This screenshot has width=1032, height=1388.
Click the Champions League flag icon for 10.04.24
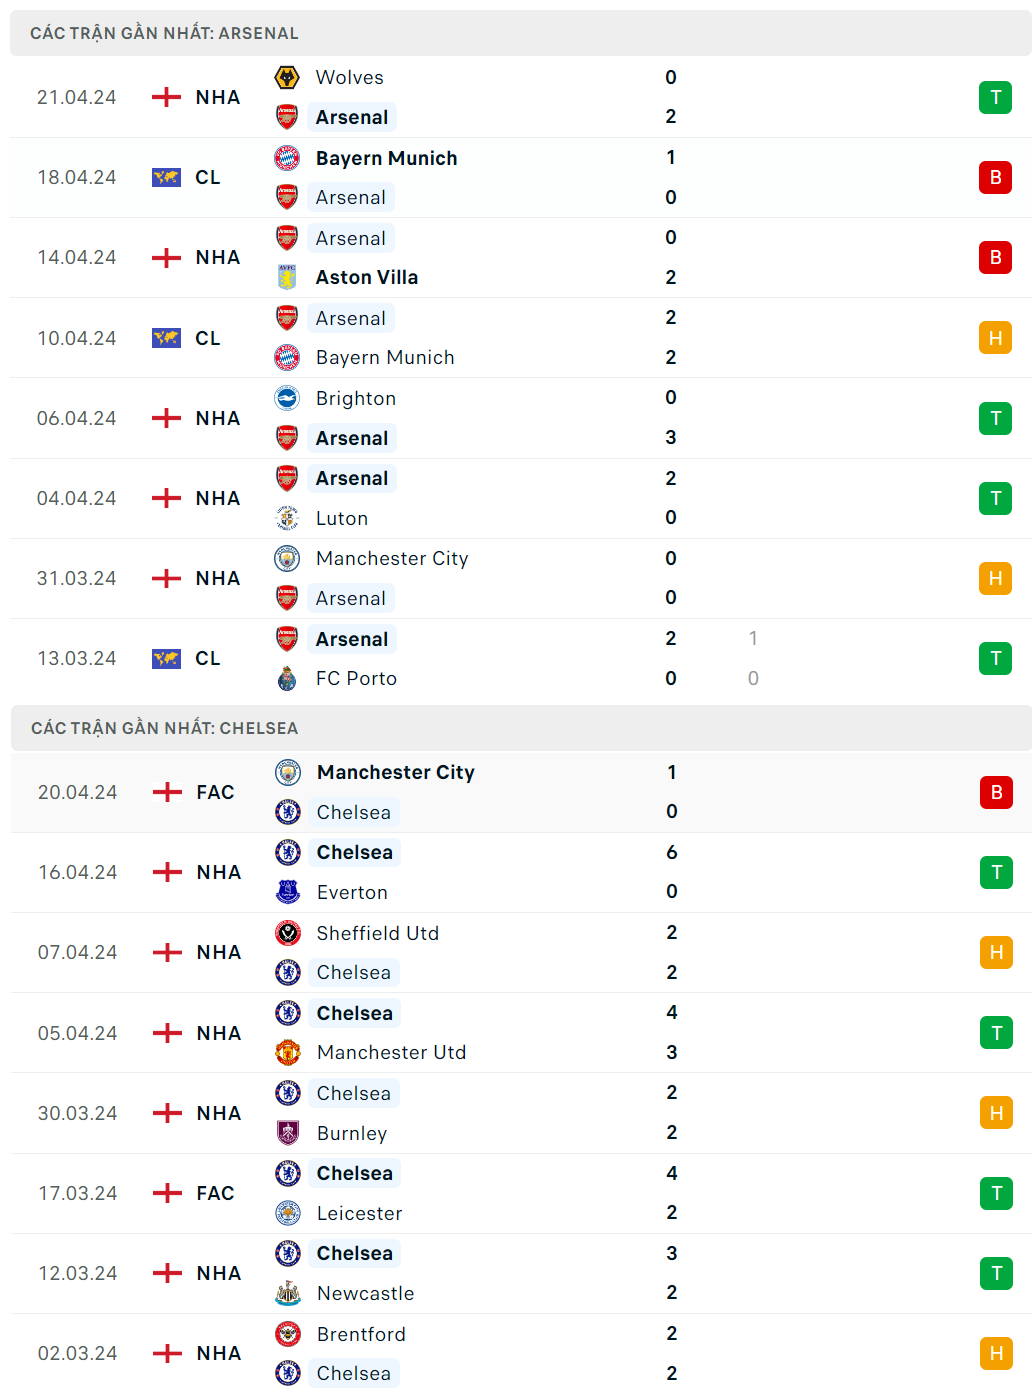pyautogui.click(x=166, y=338)
